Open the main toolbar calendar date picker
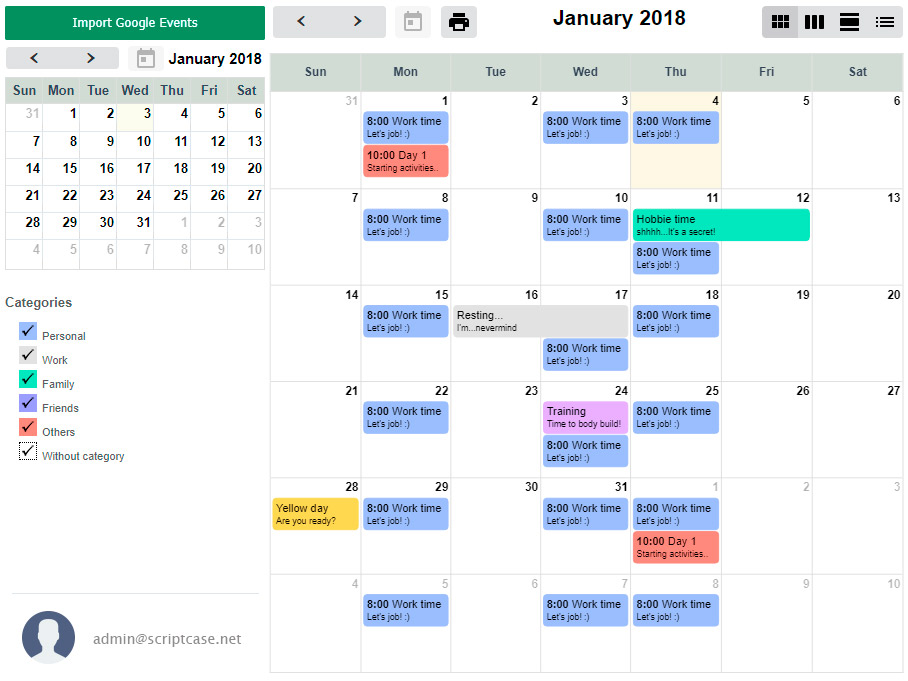 (412, 22)
